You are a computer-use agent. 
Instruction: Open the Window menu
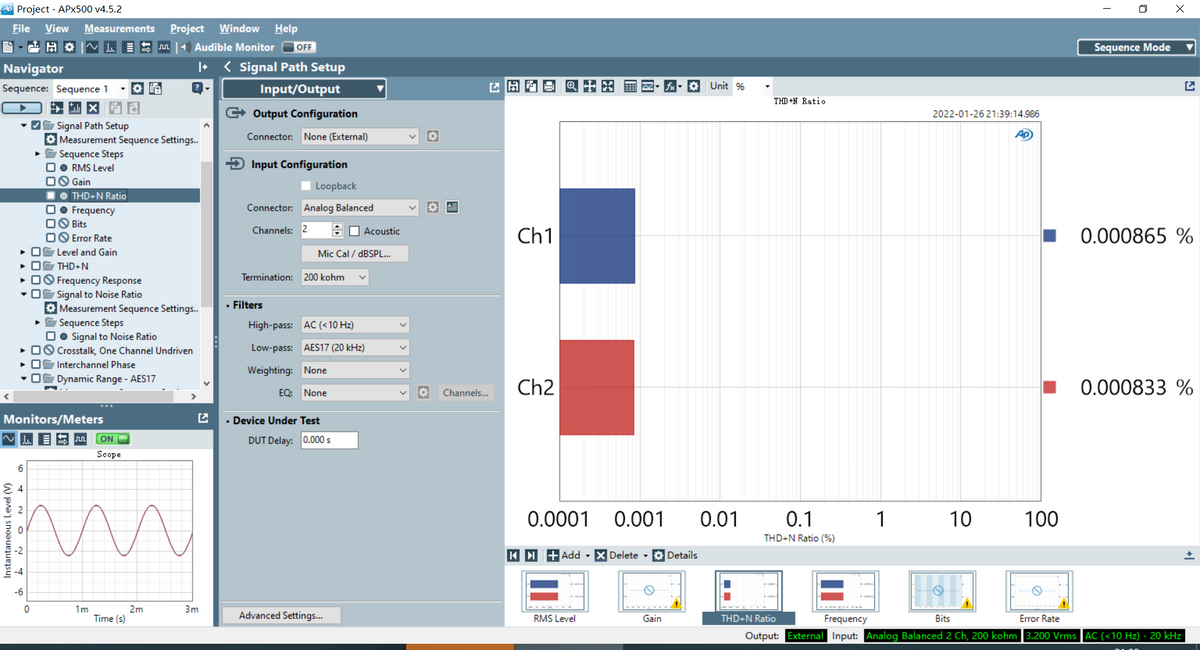[x=239, y=28]
